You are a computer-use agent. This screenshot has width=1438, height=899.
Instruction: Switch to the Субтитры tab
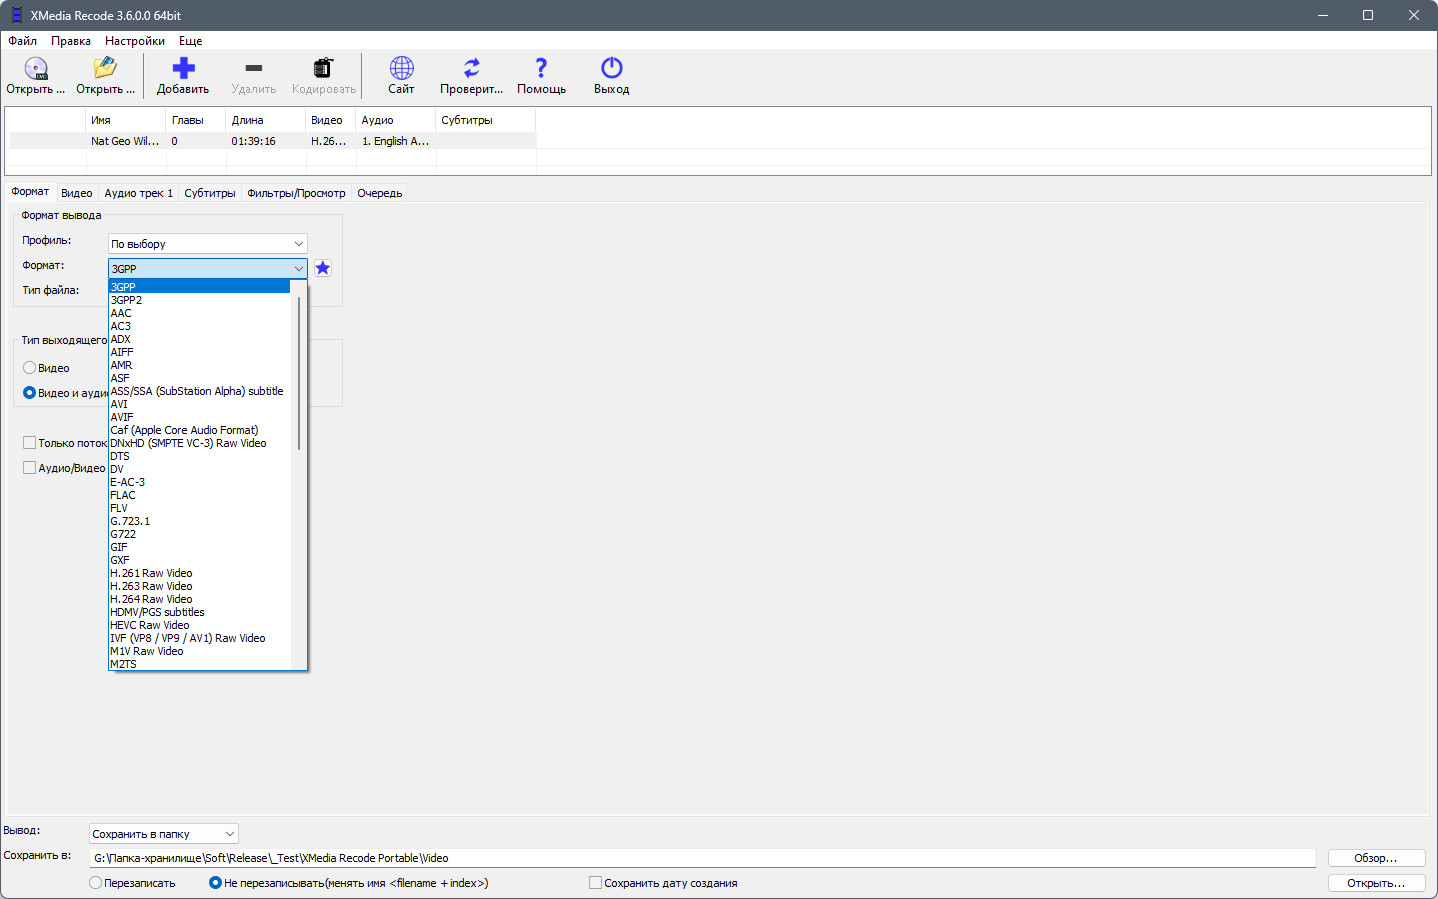coord(210,193)
